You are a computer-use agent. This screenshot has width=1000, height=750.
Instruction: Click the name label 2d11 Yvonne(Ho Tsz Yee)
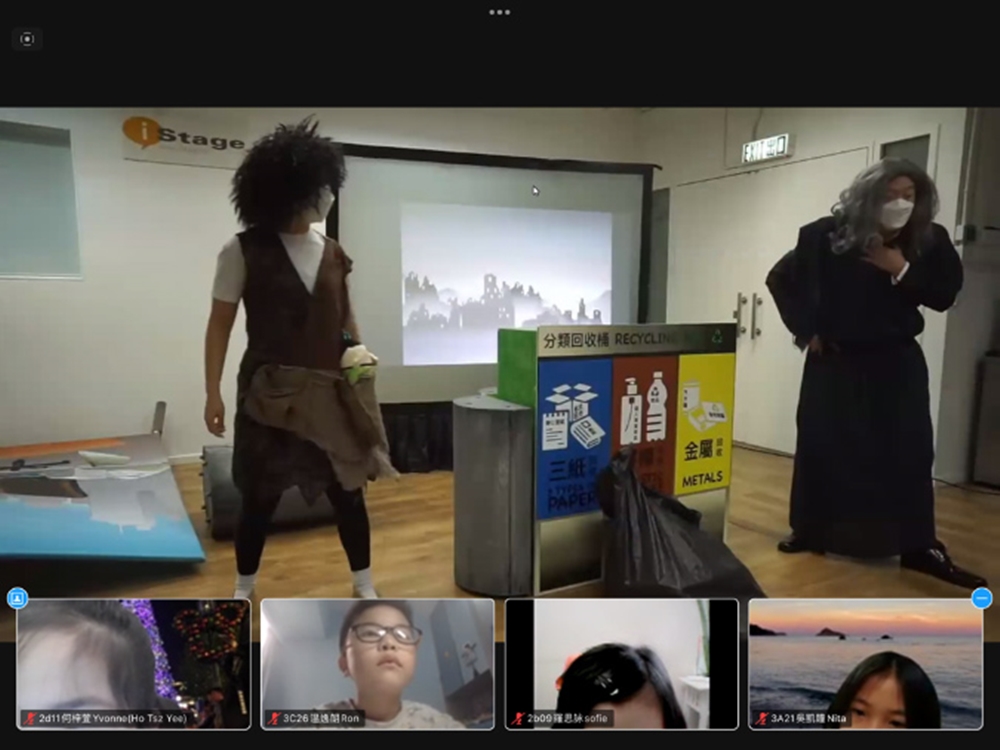coord(112,718)
